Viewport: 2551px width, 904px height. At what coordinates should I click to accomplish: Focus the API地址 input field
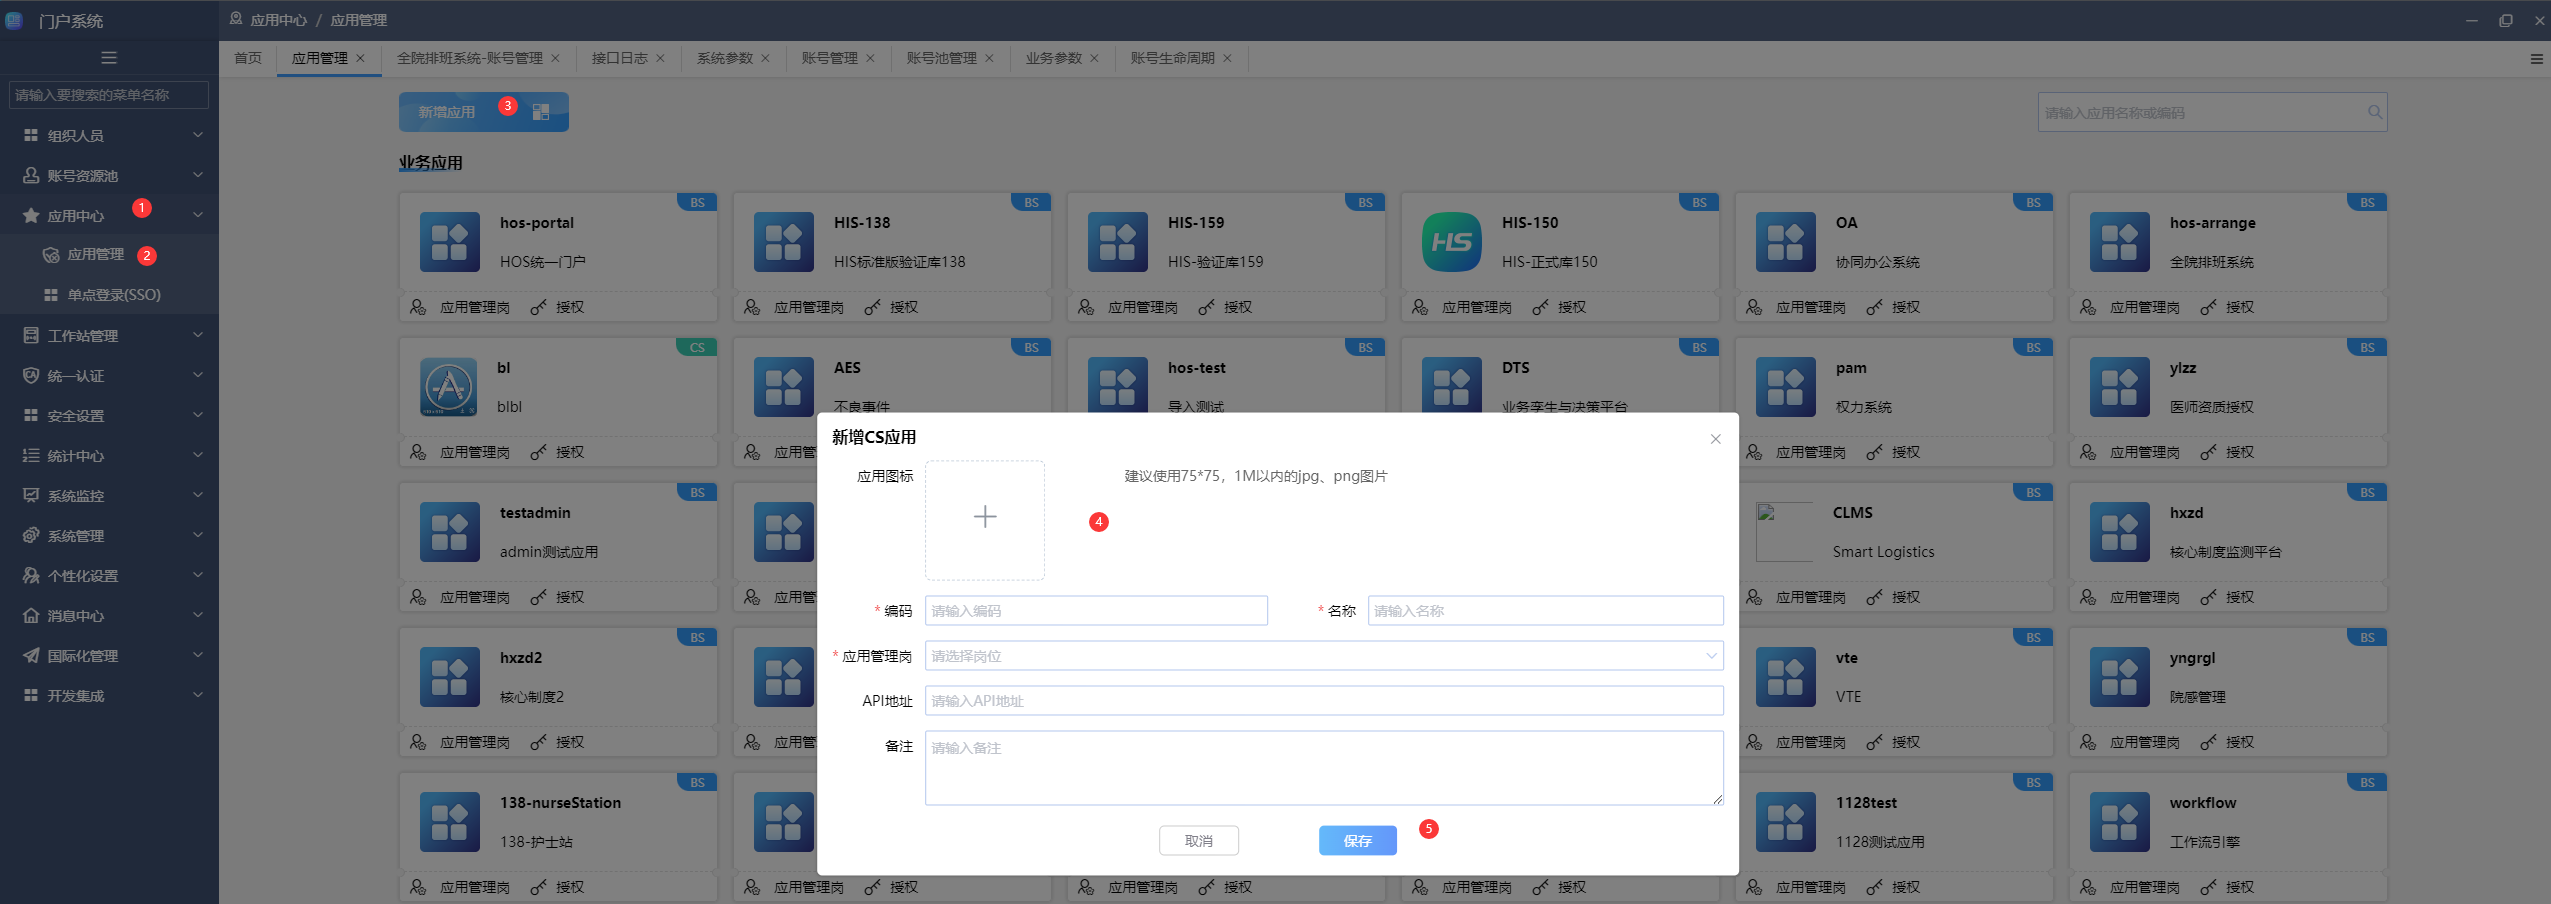coord(1324,701)
